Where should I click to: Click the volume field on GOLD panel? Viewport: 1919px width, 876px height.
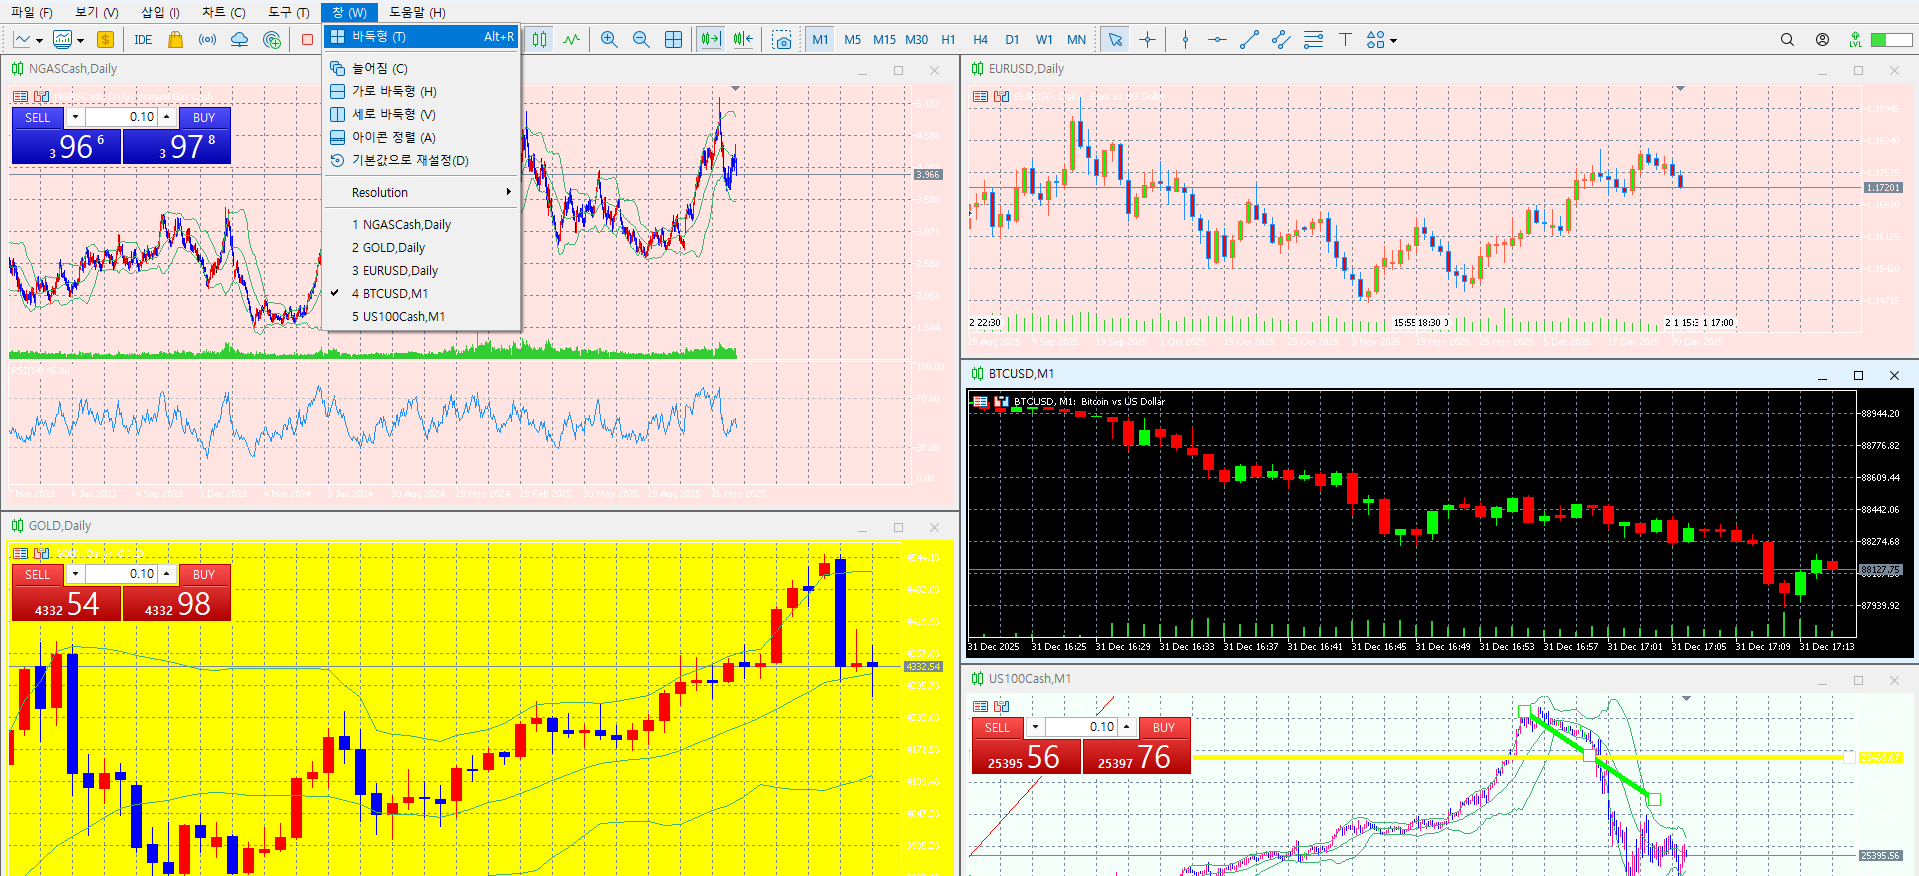coord(122,574)
